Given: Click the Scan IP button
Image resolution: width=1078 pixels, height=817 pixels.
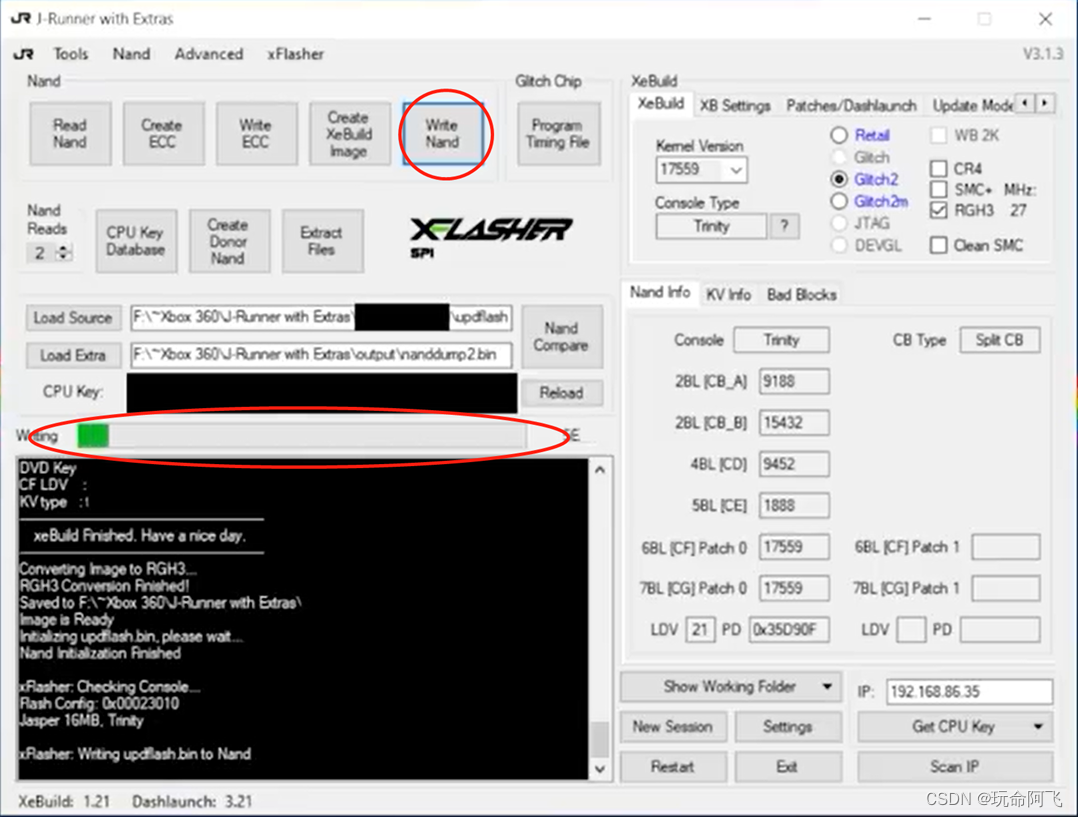Looking at the screenshot, I should point(955,766).
